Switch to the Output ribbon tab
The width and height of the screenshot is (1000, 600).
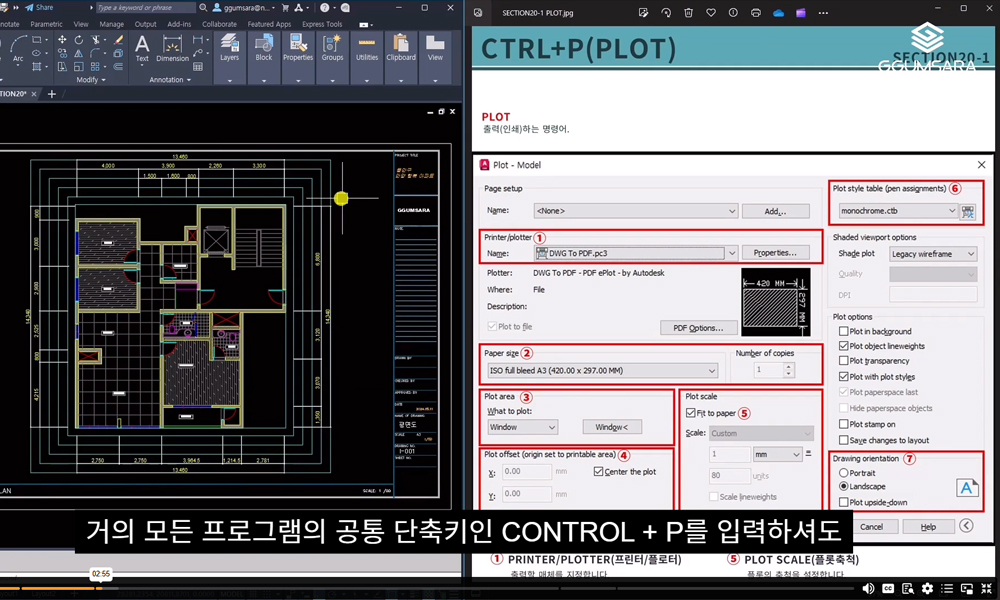click(145, 24)
